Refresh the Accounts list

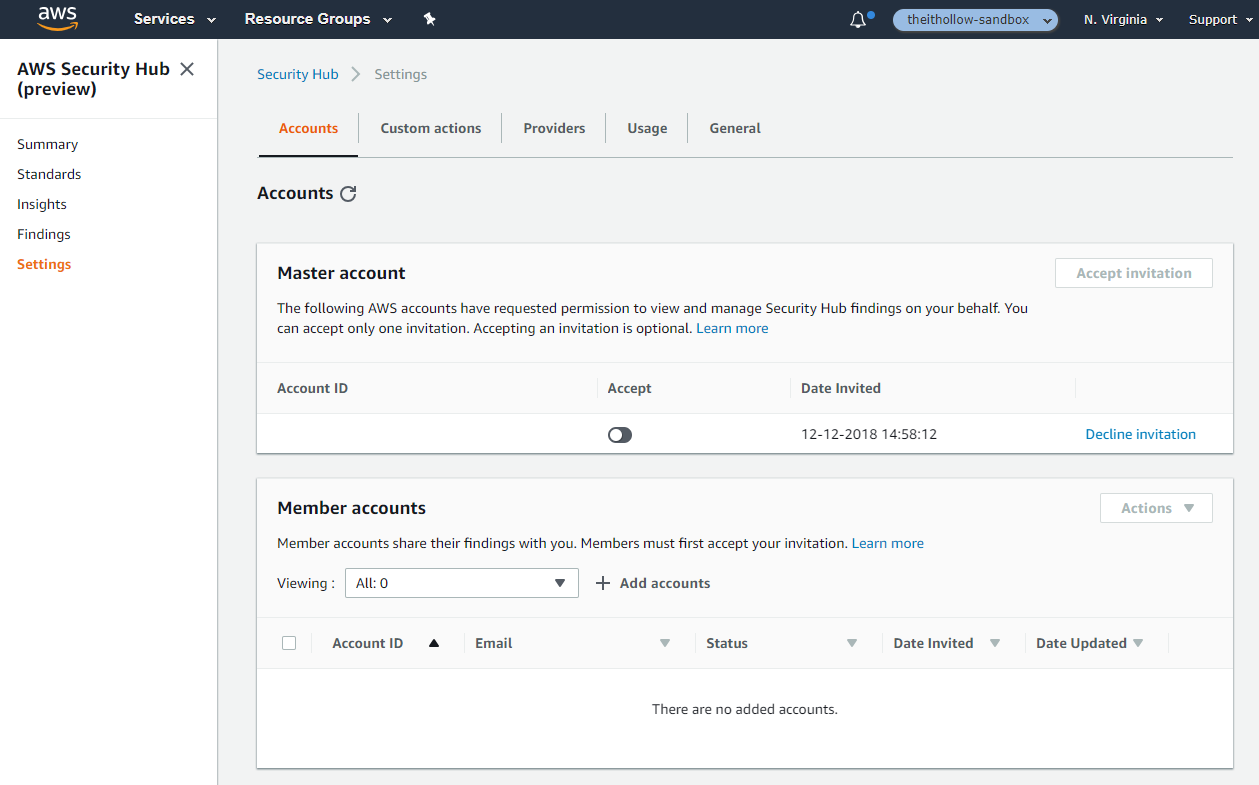[348, 194]
